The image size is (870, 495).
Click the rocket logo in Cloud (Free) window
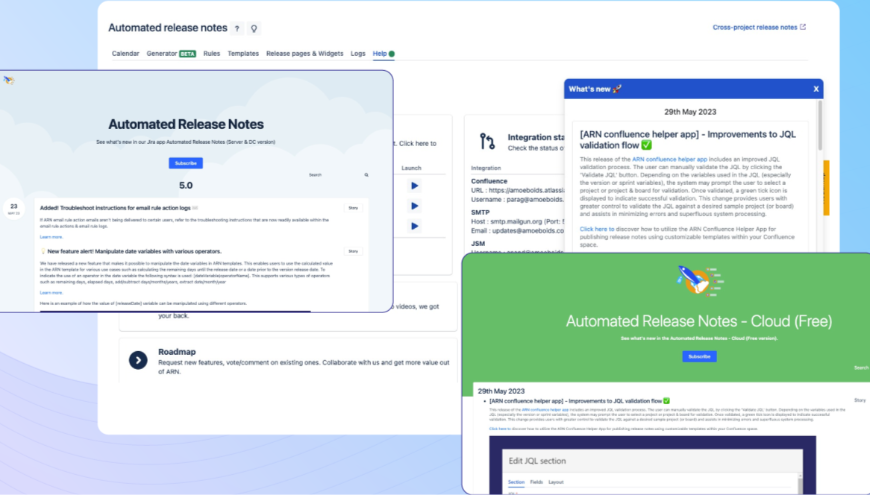coord(699,280)
